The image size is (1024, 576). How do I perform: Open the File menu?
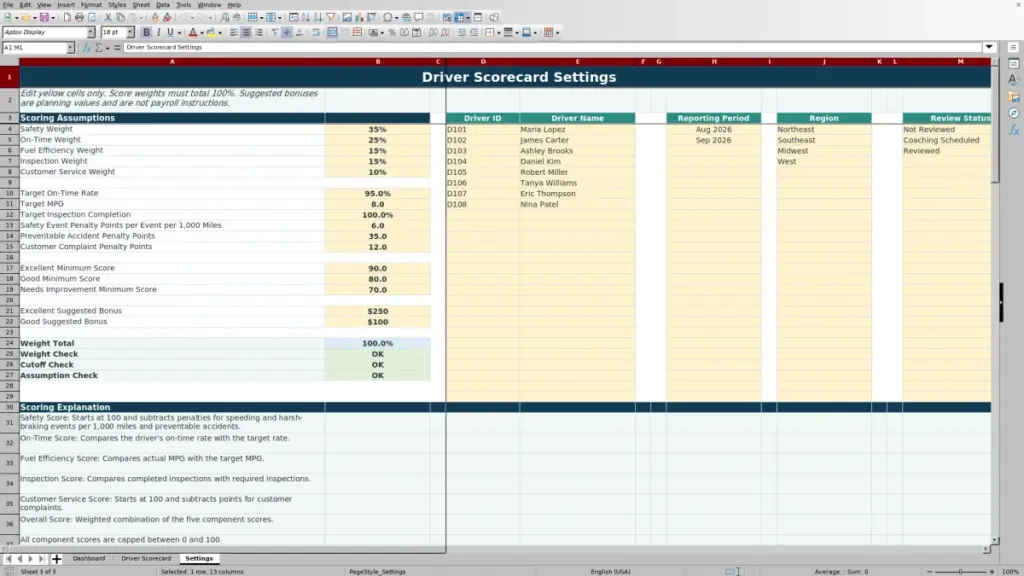pyautogui.click(x=8, y=5)
